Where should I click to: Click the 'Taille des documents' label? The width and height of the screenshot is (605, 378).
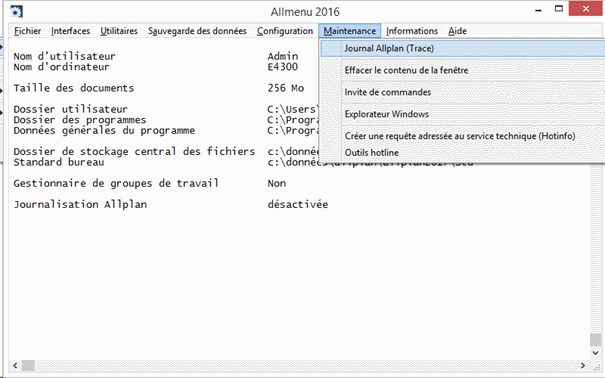74,88
